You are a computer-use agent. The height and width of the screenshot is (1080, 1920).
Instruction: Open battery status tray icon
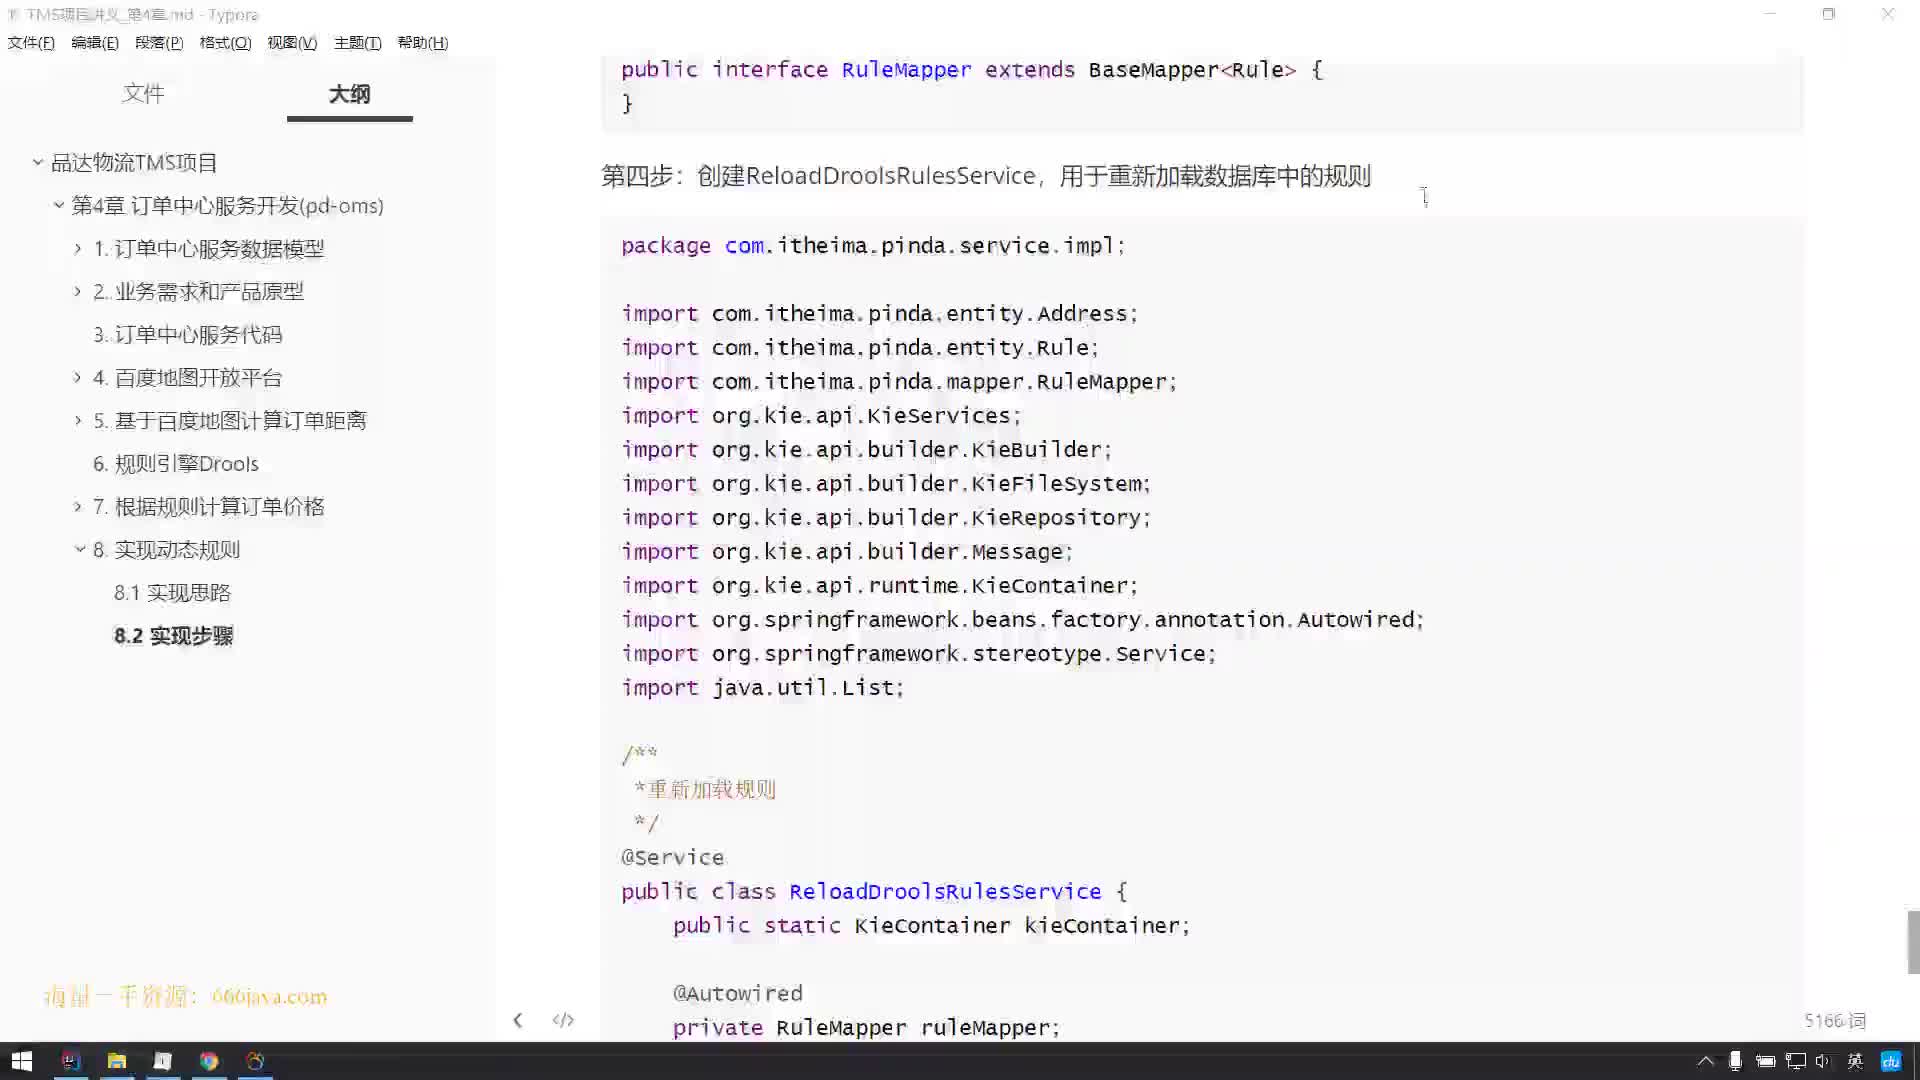pos(1765,1061)
